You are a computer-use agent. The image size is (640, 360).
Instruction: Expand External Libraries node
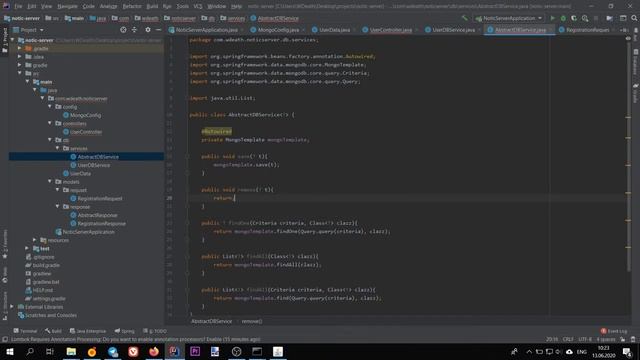click(12, 307)
